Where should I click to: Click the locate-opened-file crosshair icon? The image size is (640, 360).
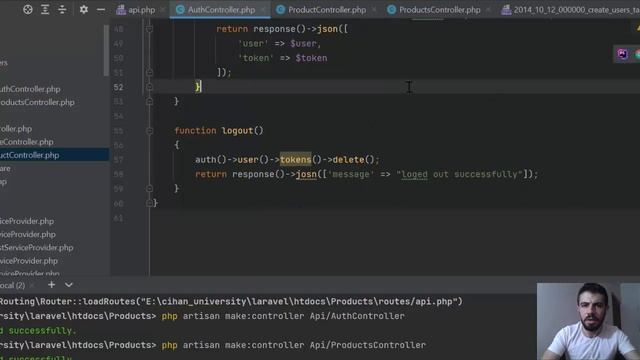(x=28, y=9)
